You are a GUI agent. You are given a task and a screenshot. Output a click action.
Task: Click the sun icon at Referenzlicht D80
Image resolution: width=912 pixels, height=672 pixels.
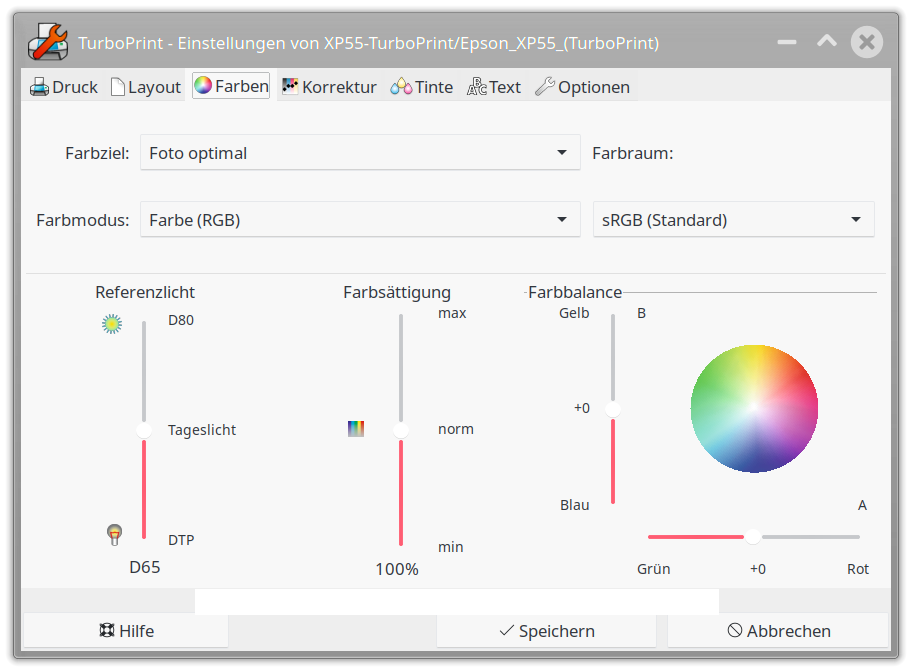coord(112,323)
